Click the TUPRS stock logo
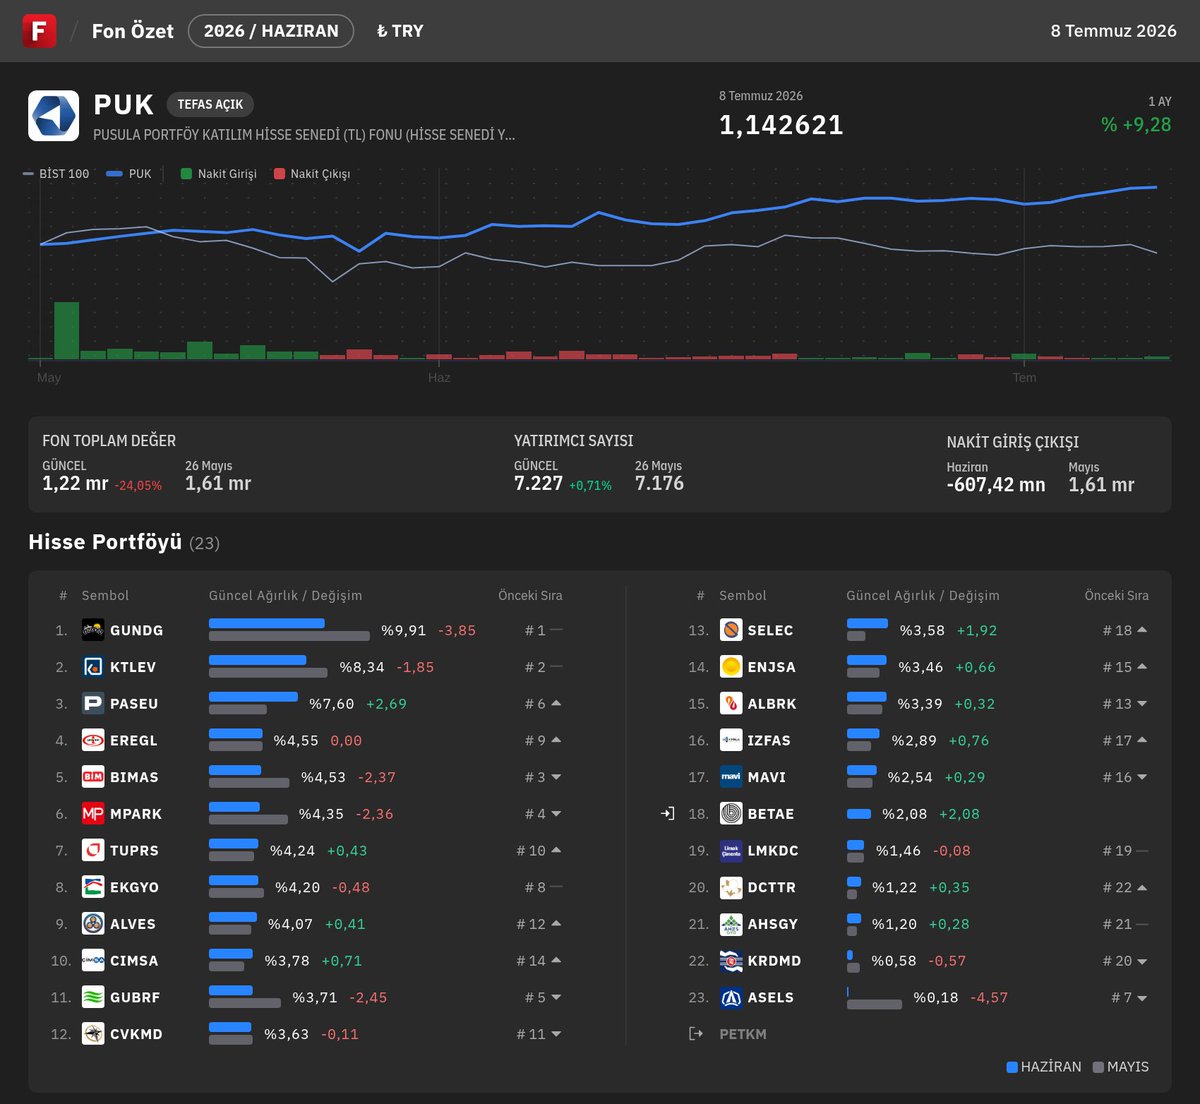Screen dimensions: 1200x1104 [93, 850]
